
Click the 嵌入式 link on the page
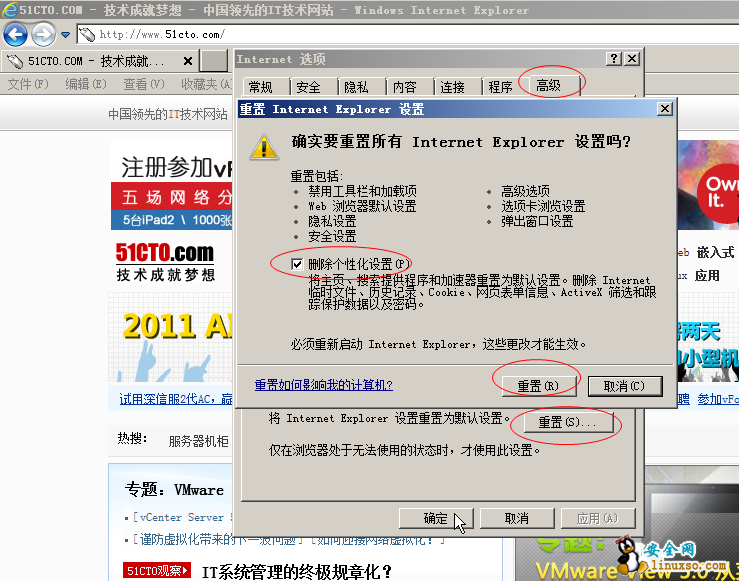[x=715, y=253]
